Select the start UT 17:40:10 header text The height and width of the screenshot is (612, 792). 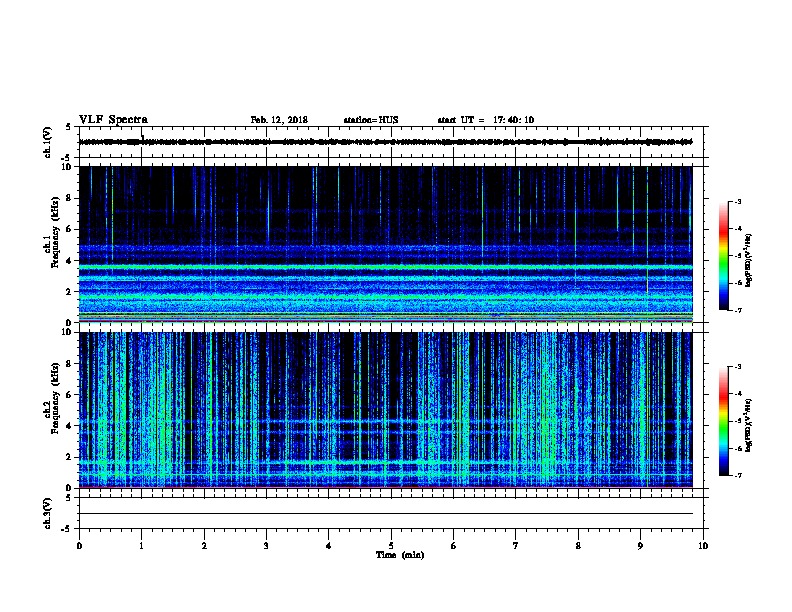tap(485, 120)
